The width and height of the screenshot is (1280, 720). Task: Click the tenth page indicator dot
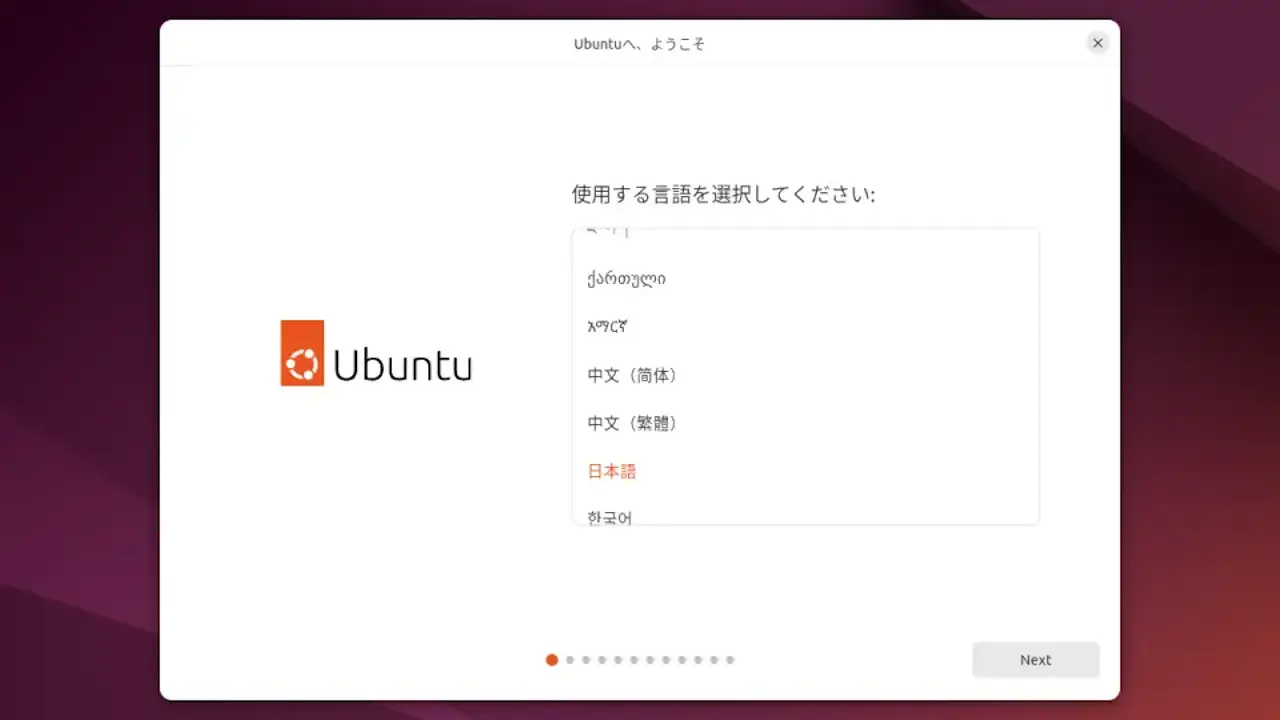(x=697, y=660)
